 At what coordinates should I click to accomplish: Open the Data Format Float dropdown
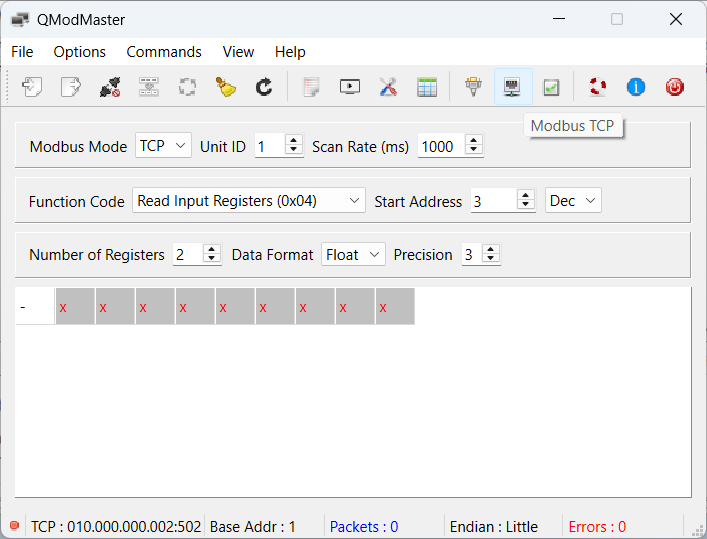click(x=353, y=254)
